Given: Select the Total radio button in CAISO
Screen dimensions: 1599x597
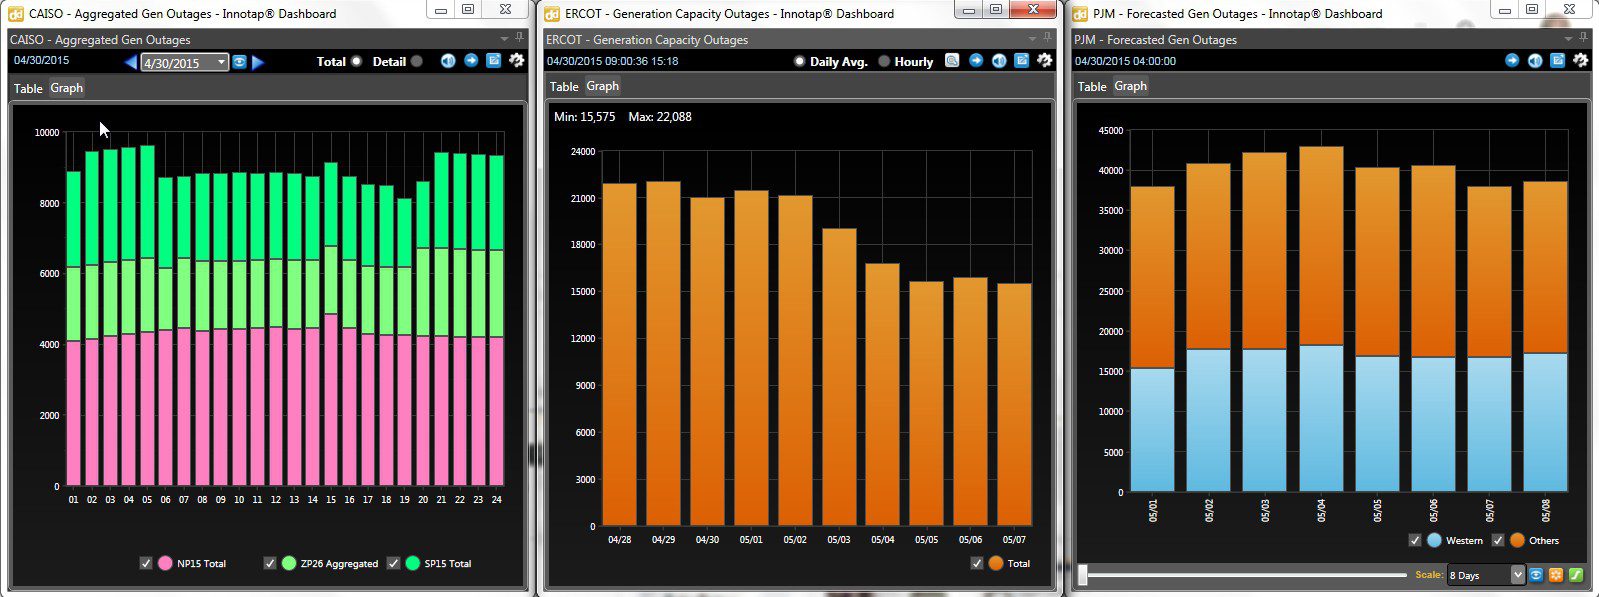Looking at the screenshot, I should click(356, 62).
